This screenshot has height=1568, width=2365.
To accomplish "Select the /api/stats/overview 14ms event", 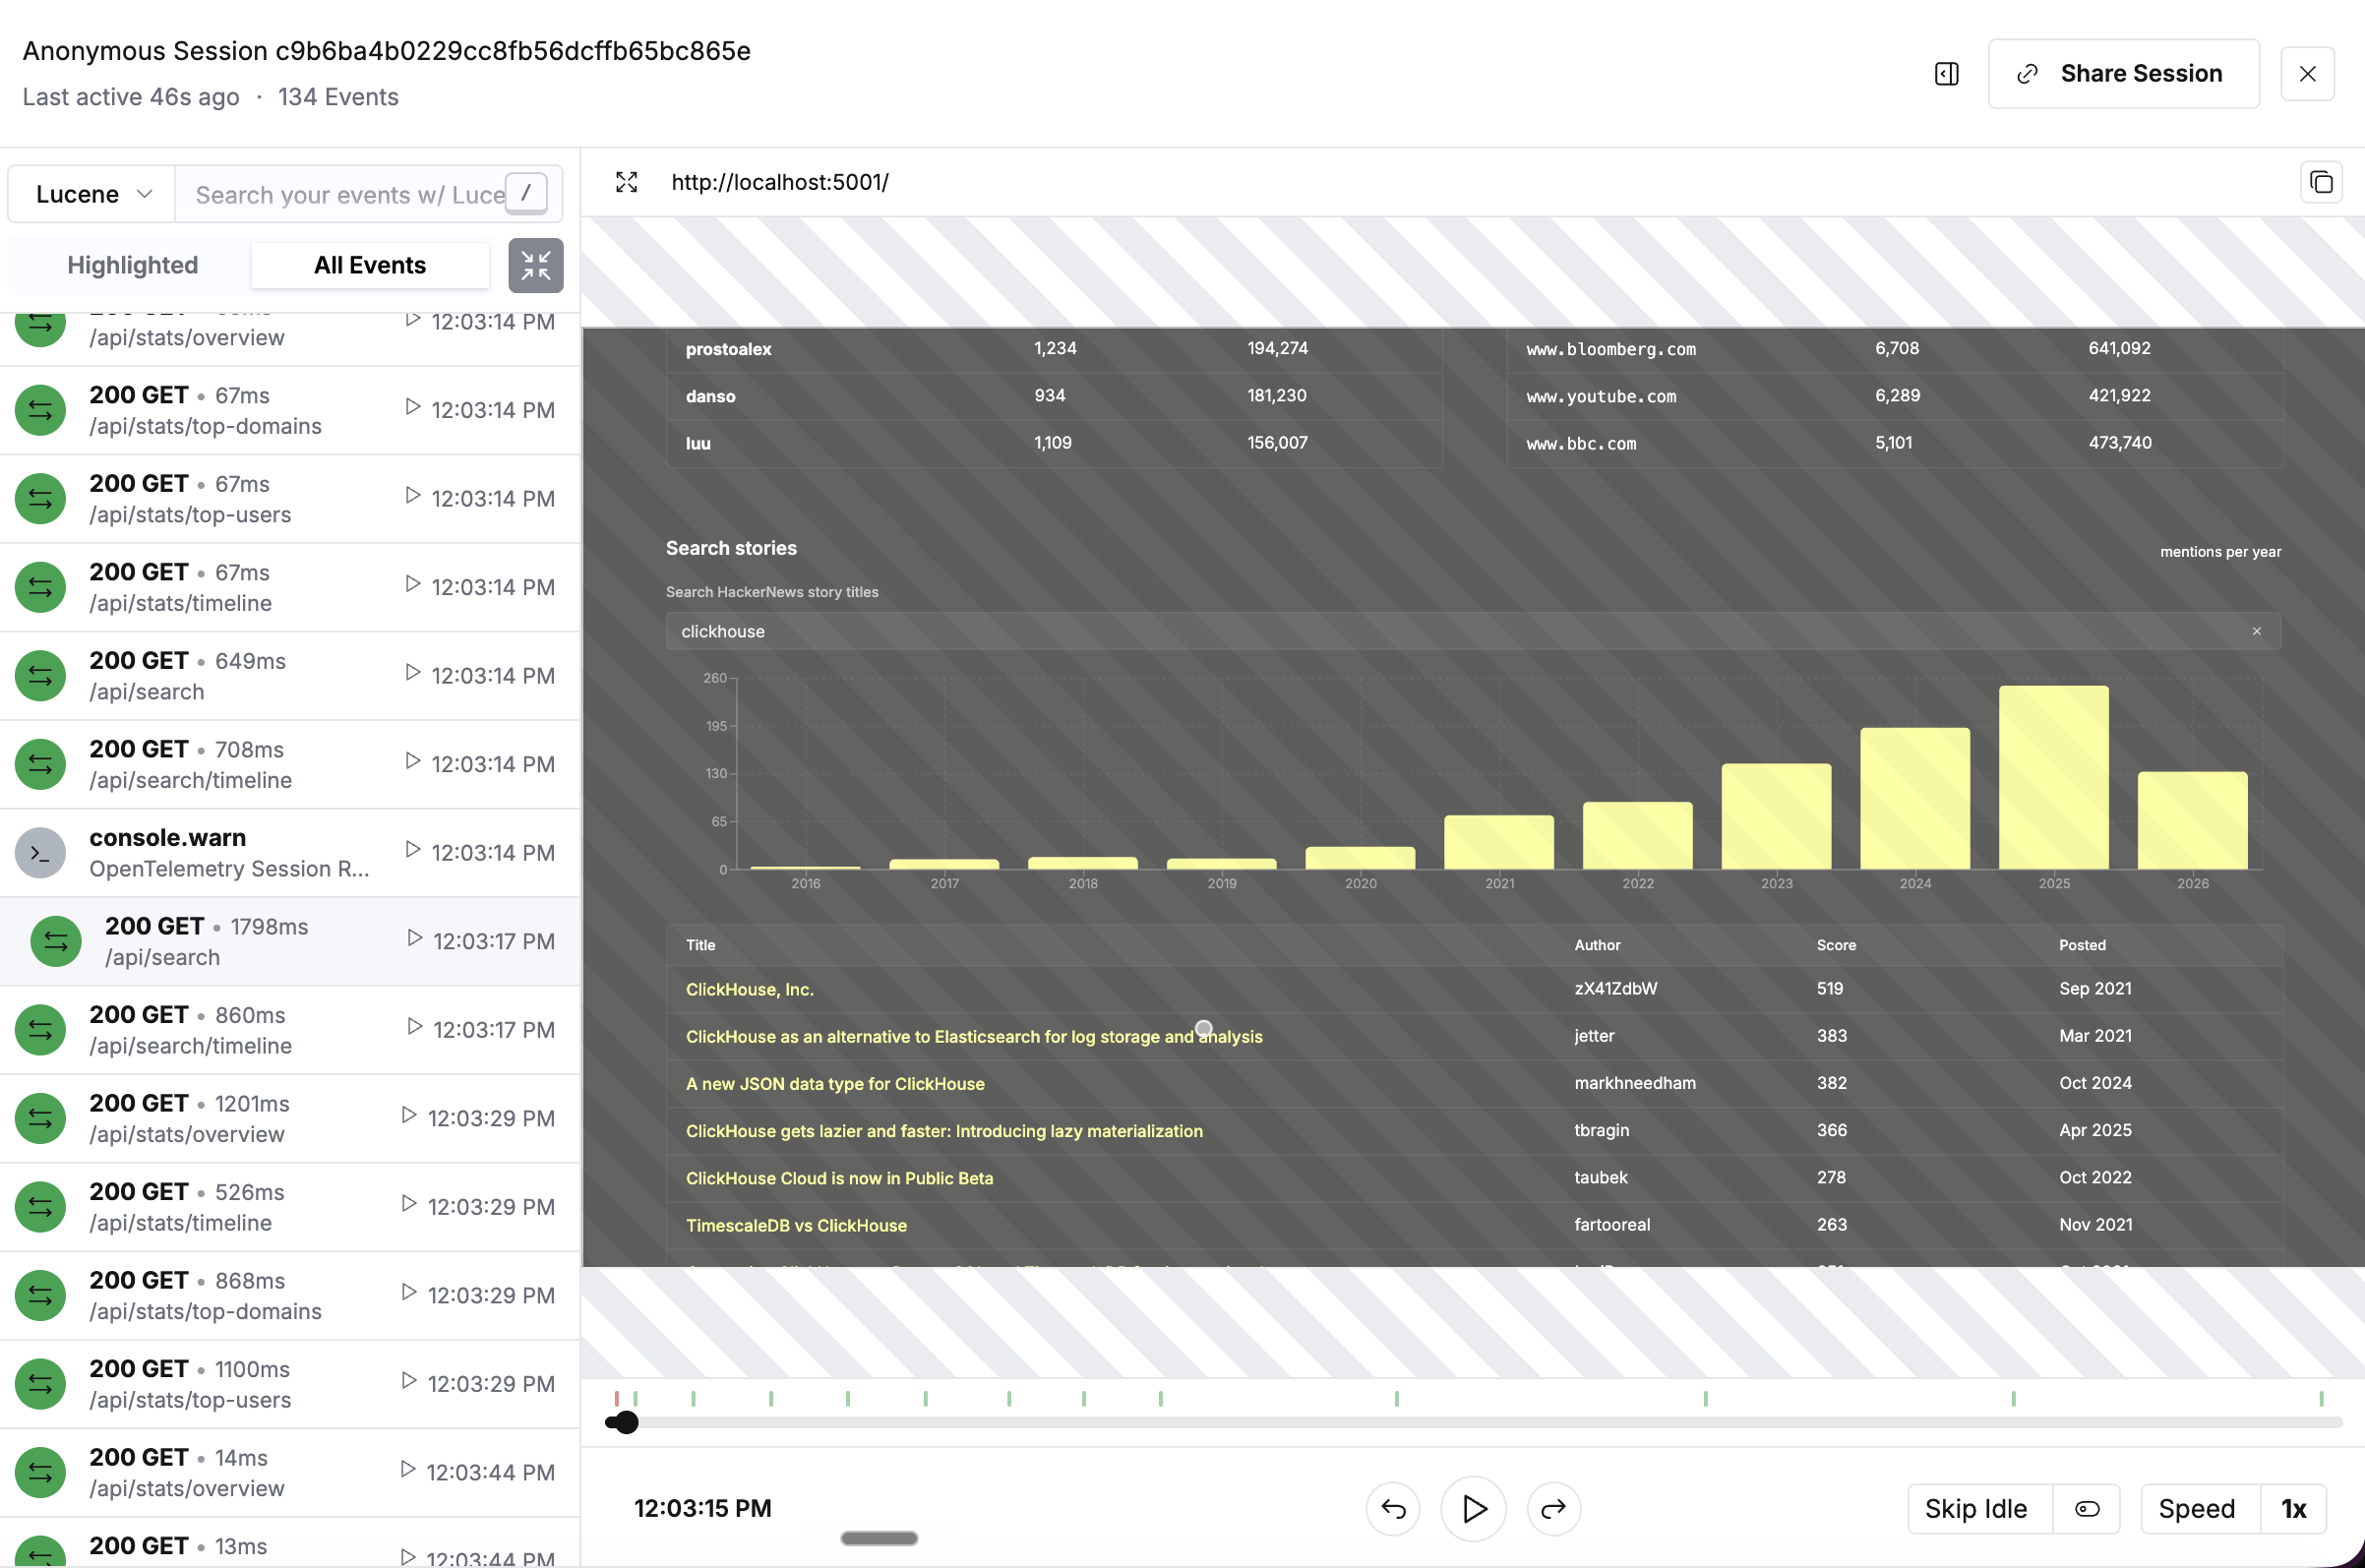I will point(290,1472).
